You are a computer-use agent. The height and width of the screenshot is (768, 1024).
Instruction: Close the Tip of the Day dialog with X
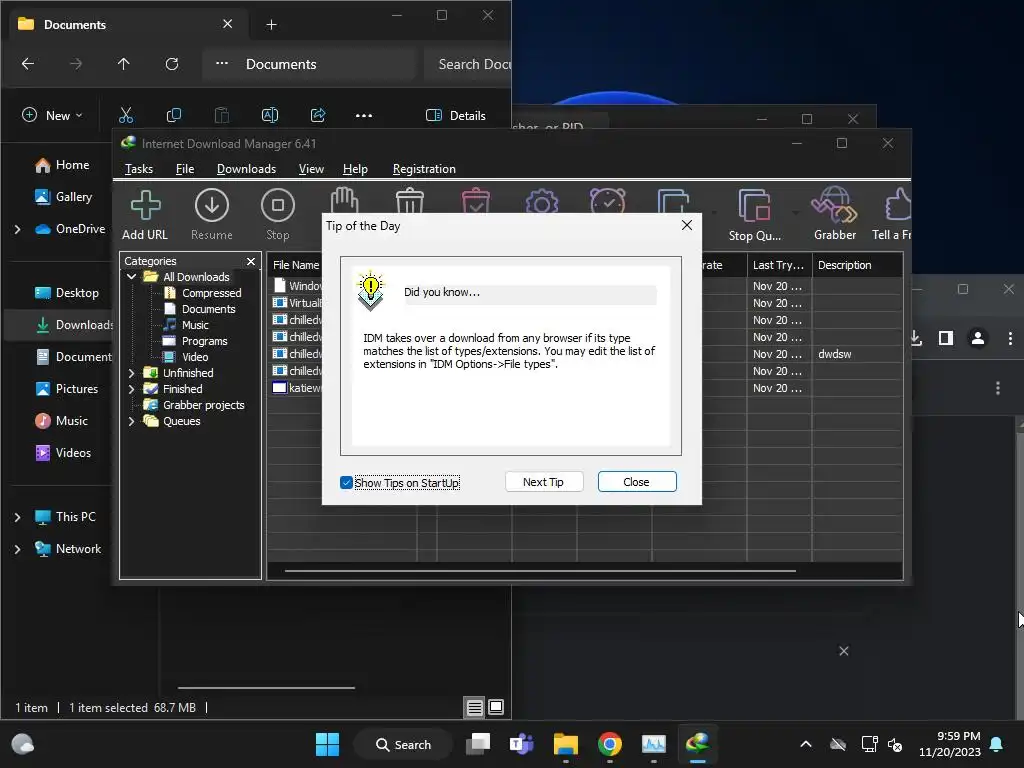coord(686,225)
